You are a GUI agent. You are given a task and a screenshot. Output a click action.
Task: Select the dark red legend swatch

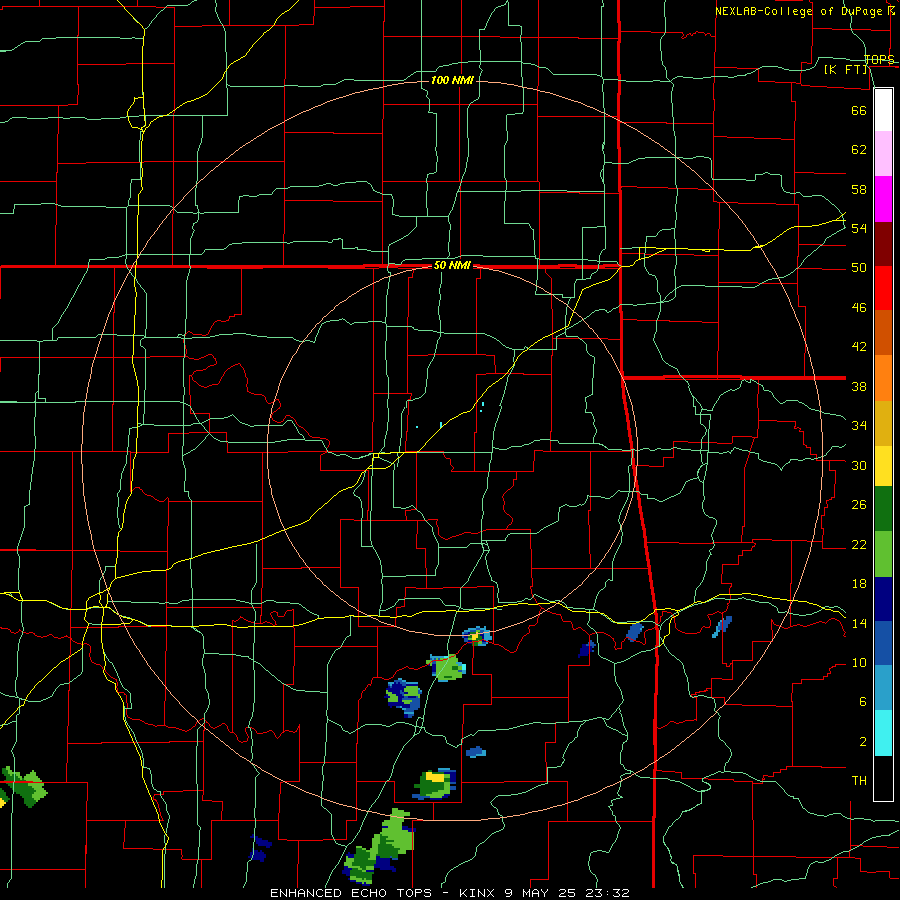coord(883,244)
